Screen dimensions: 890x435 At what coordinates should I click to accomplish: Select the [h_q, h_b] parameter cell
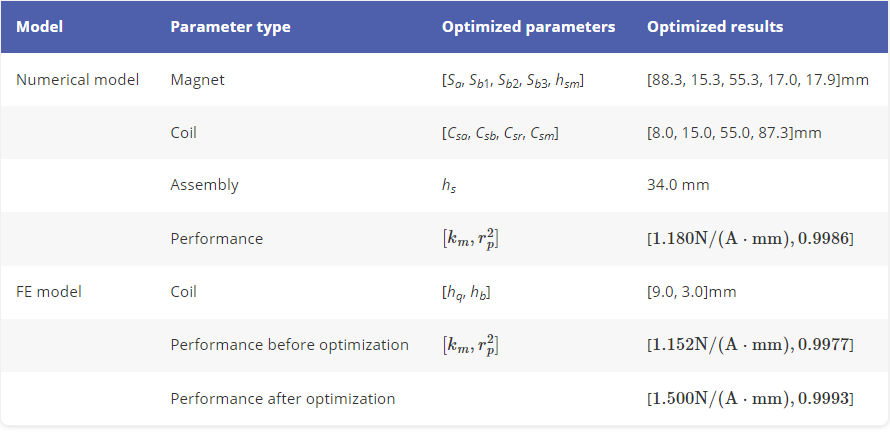coord(466,292)
